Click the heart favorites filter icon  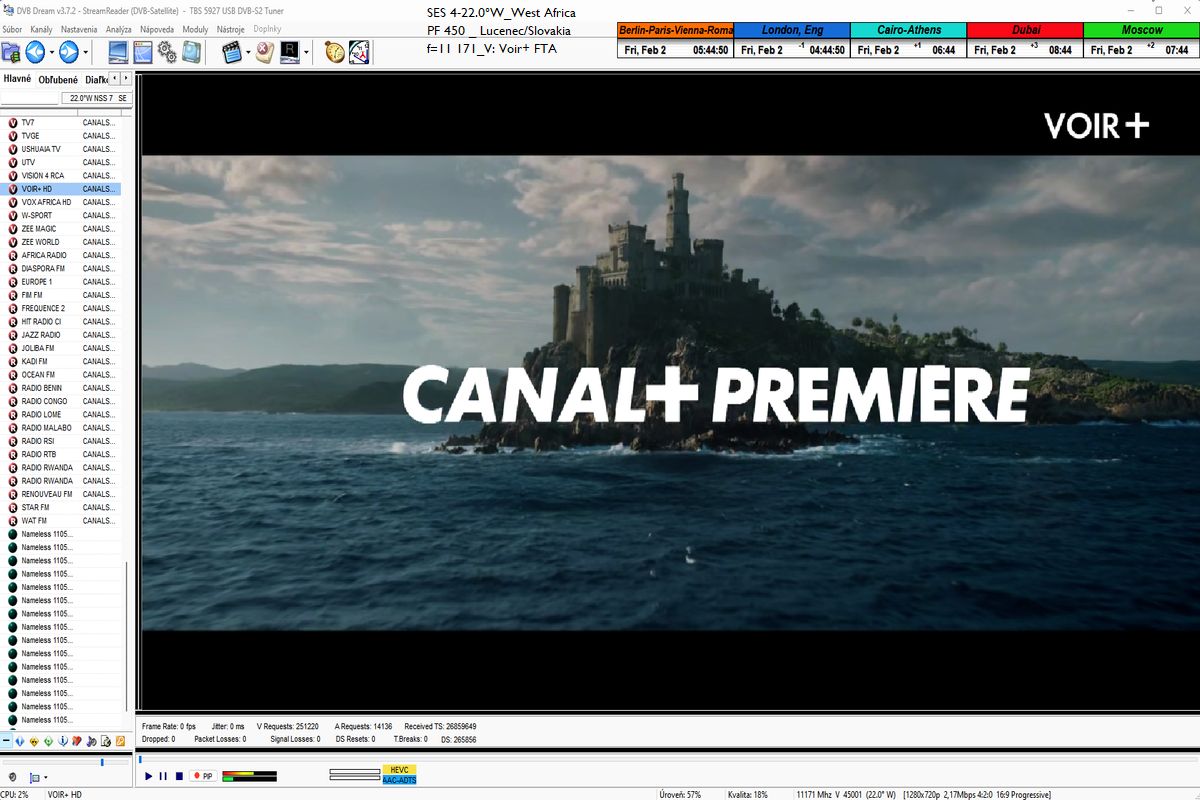click(77, 741)
